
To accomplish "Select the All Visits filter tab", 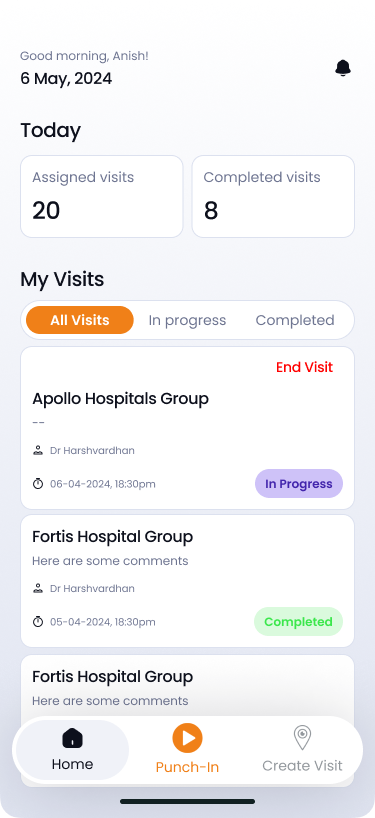I will [80, 320].
